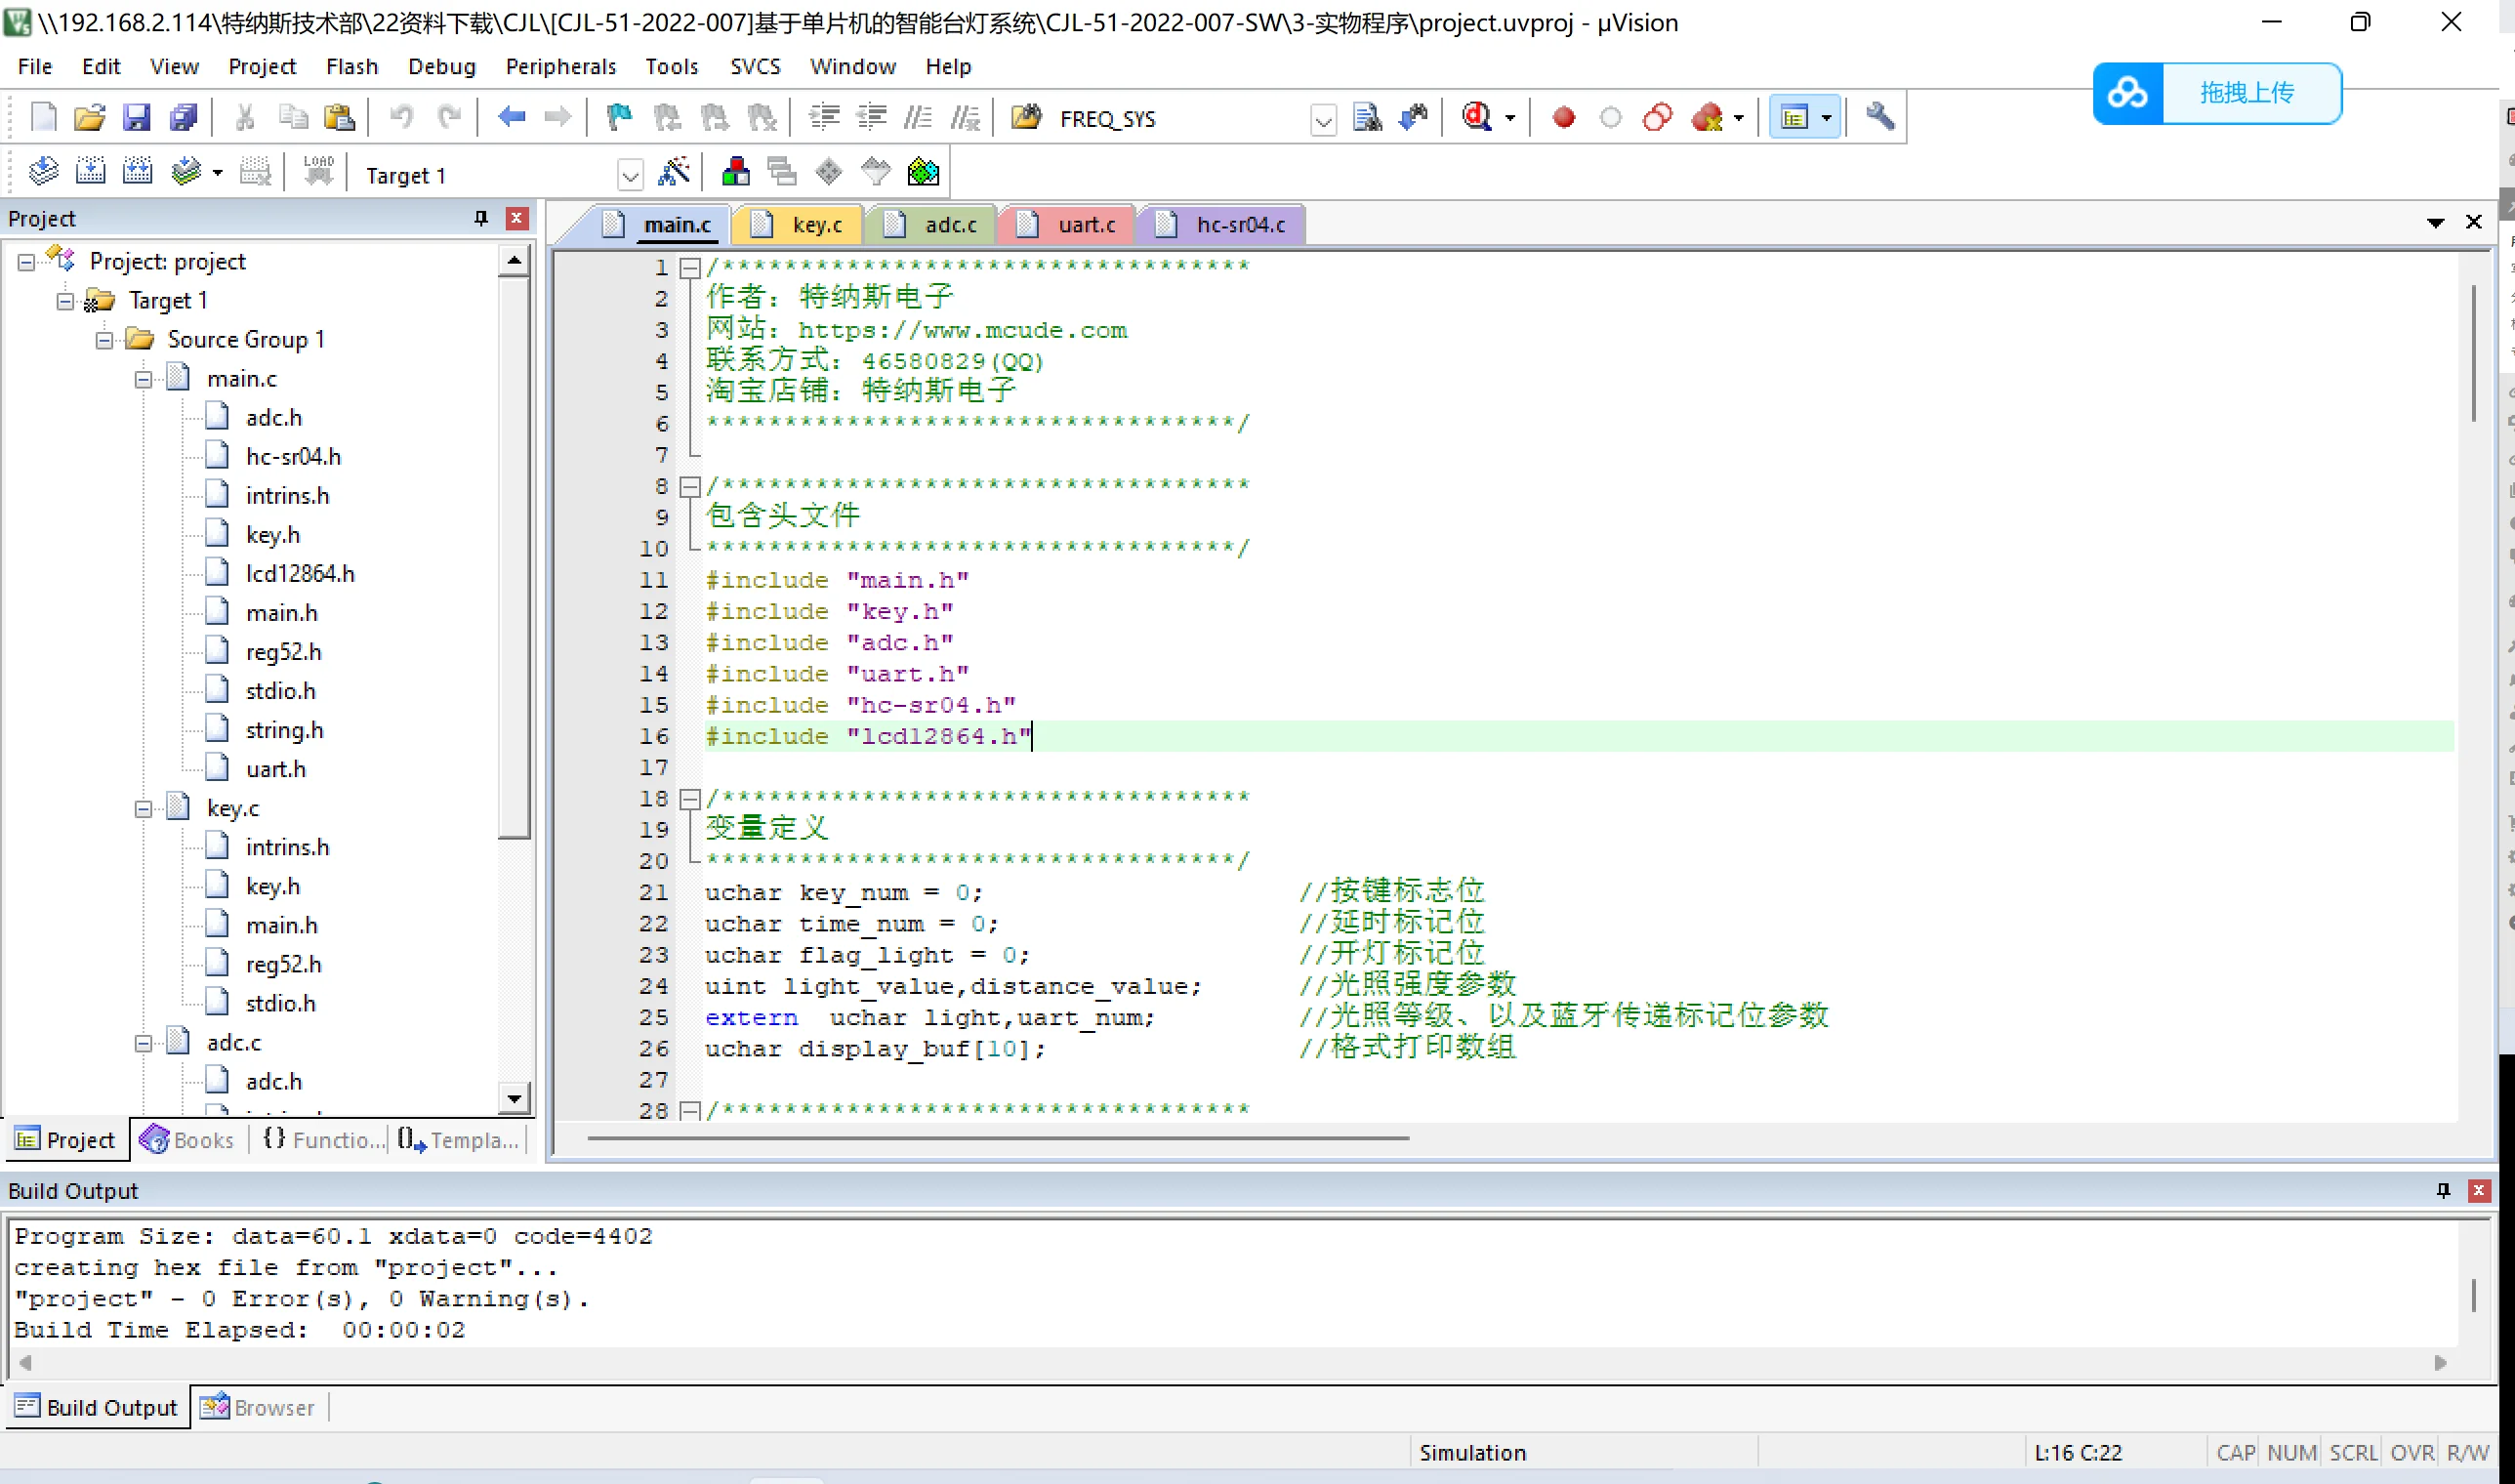Open the Peripherals menu
This screenshot has width=2515, height=1484.
point(560,66)
